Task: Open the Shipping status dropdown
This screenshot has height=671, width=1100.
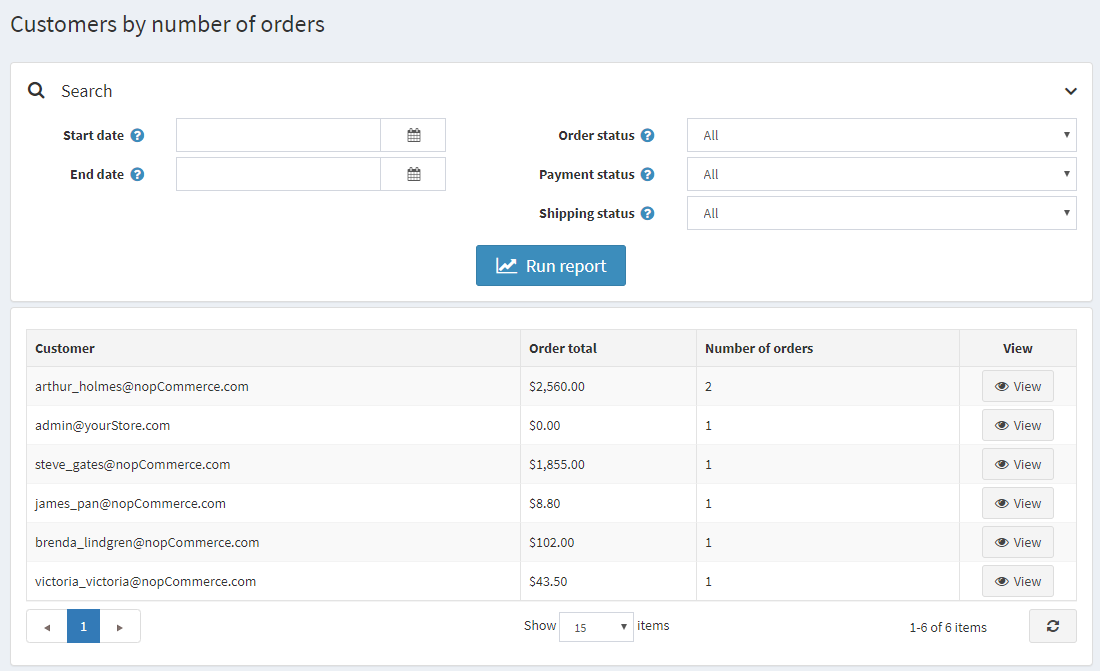Action: click(880, 212)
